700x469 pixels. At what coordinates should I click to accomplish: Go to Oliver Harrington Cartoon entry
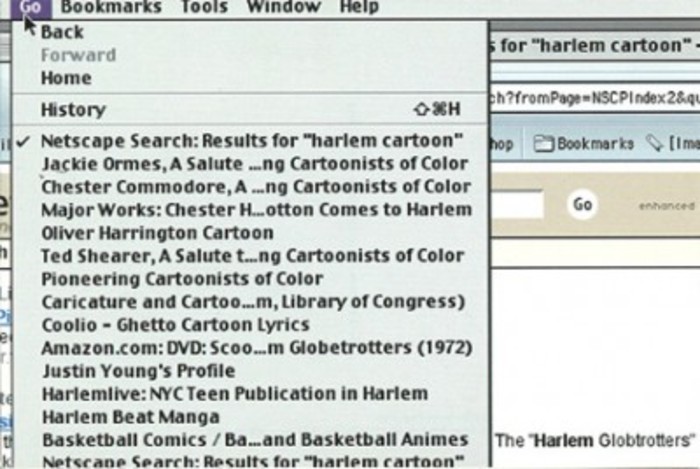click(250, 233)
